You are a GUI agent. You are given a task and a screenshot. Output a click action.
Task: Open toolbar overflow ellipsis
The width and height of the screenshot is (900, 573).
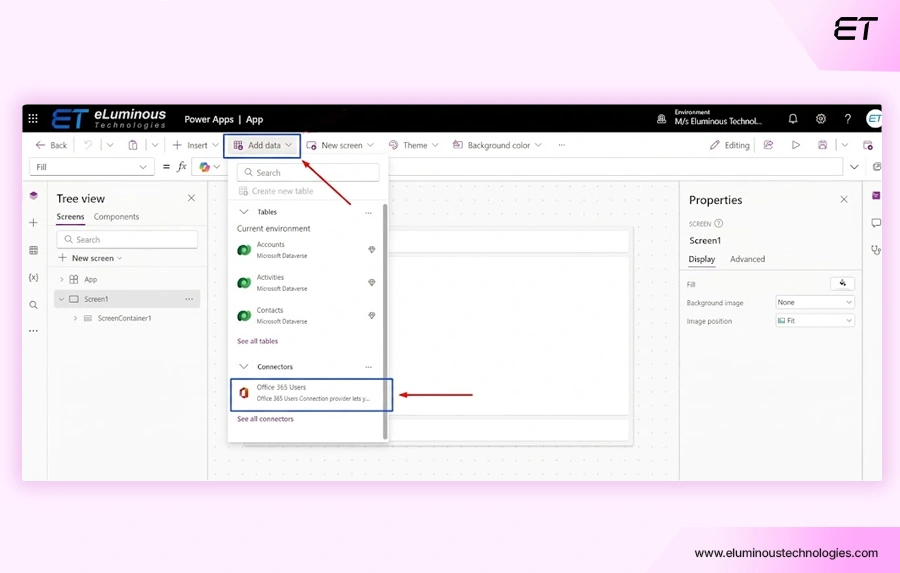coord(561,145)
